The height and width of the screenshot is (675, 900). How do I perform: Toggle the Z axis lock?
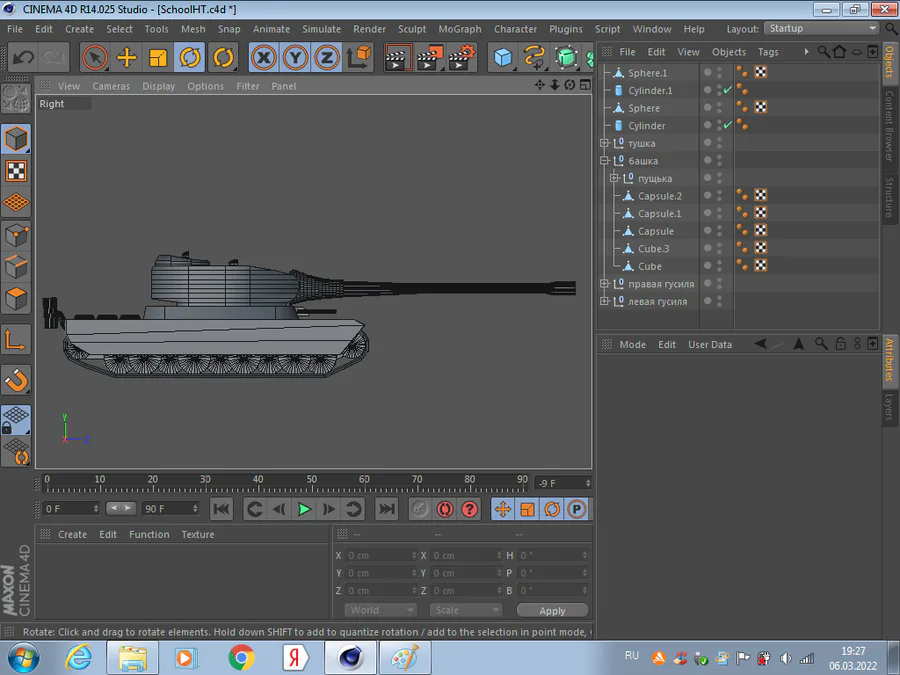(x=326, y=58)
